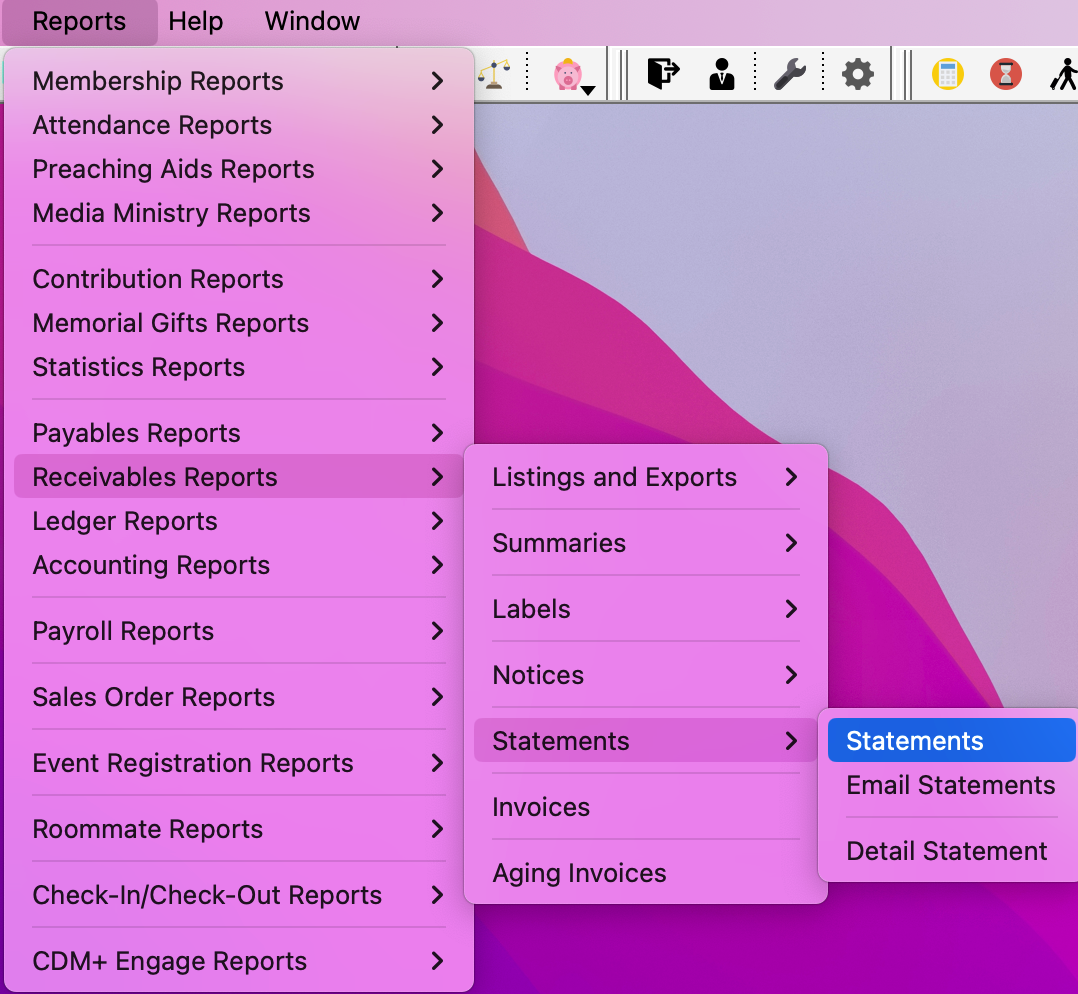Viewport: 1078px width, 994px height.
Task: Launch the yellow calculator icon
Action: 947,74
